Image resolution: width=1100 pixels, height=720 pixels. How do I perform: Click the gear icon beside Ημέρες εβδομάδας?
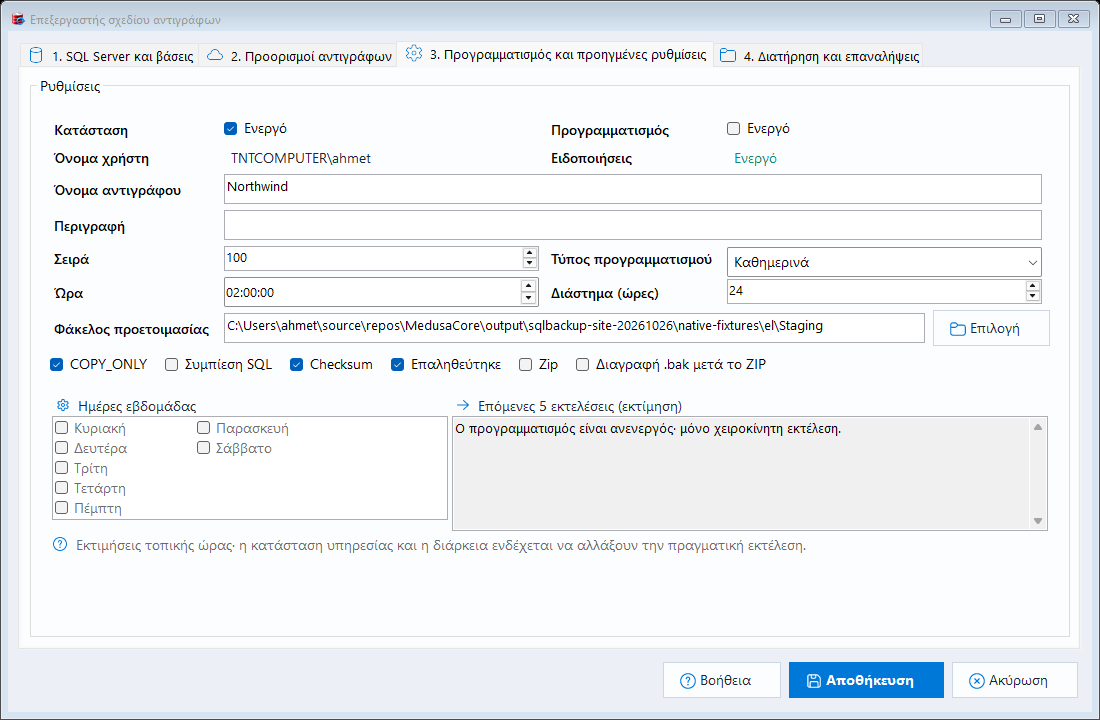(x=63, y=406)
